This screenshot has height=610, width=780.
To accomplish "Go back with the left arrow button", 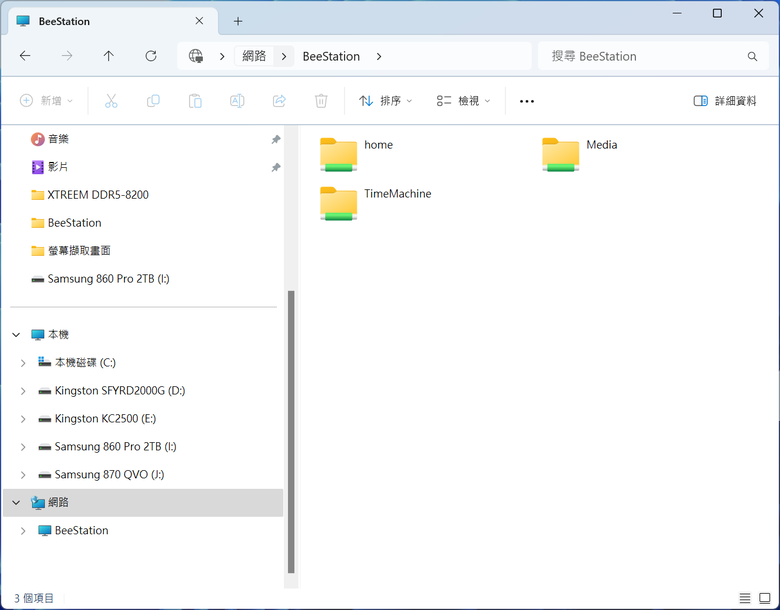I will (x=25, y=56).
